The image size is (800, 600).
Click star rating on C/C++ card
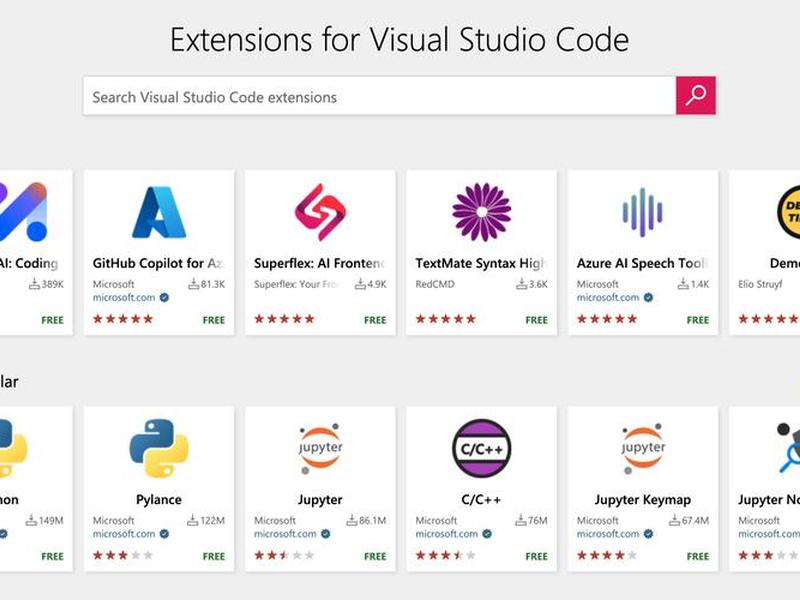pos(445,555)
